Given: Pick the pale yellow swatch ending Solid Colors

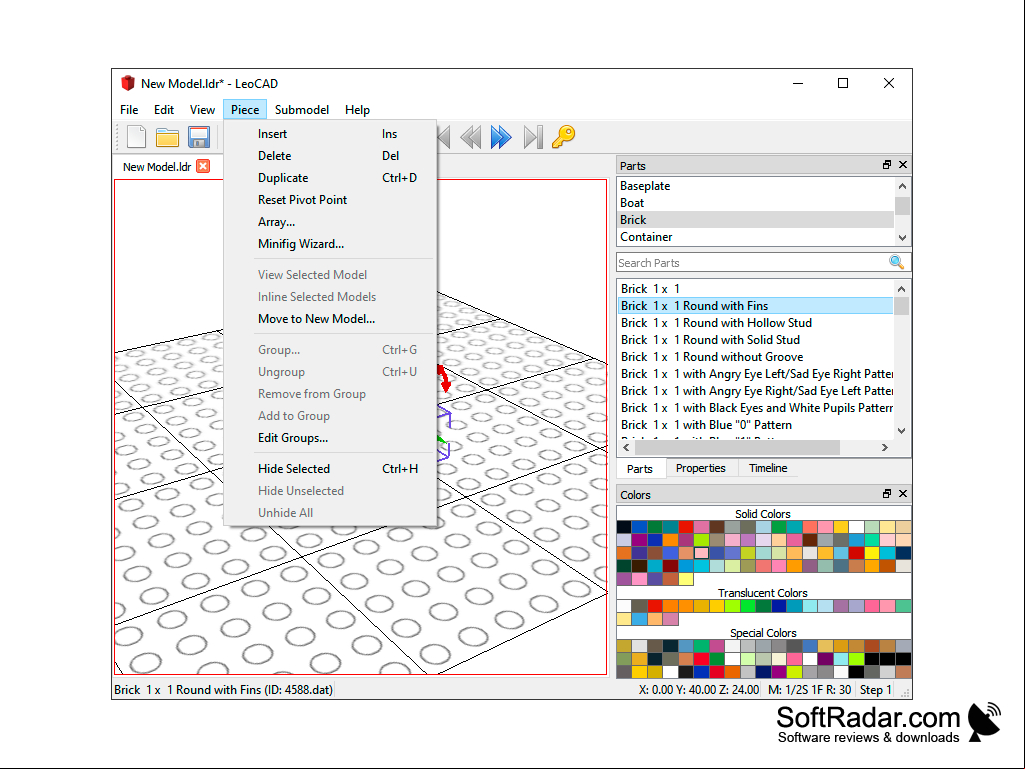Looking at the screenshot, I should click(686, 579).
